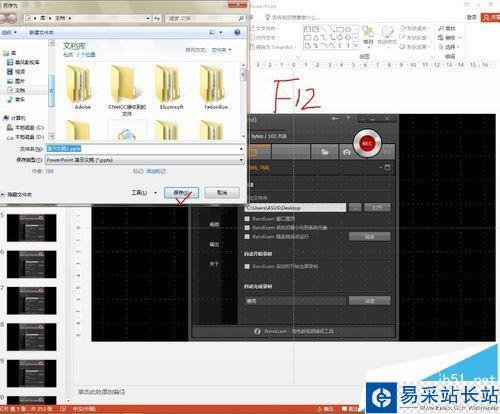Click 替换 replace in editing group
The height and width of the screenshot is (414, 500).
point(450,37)
